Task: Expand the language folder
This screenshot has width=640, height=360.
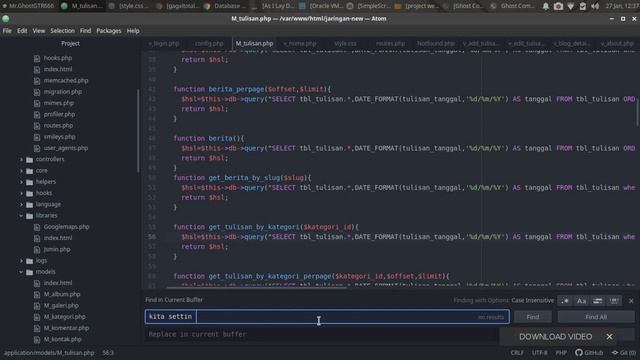Action: [x=48, y=204]
